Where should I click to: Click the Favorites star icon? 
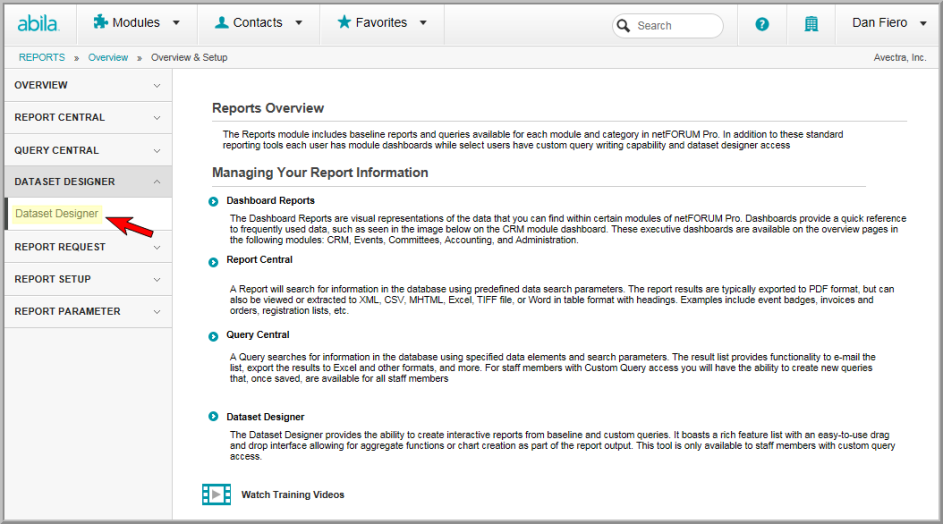click(344, 22)
